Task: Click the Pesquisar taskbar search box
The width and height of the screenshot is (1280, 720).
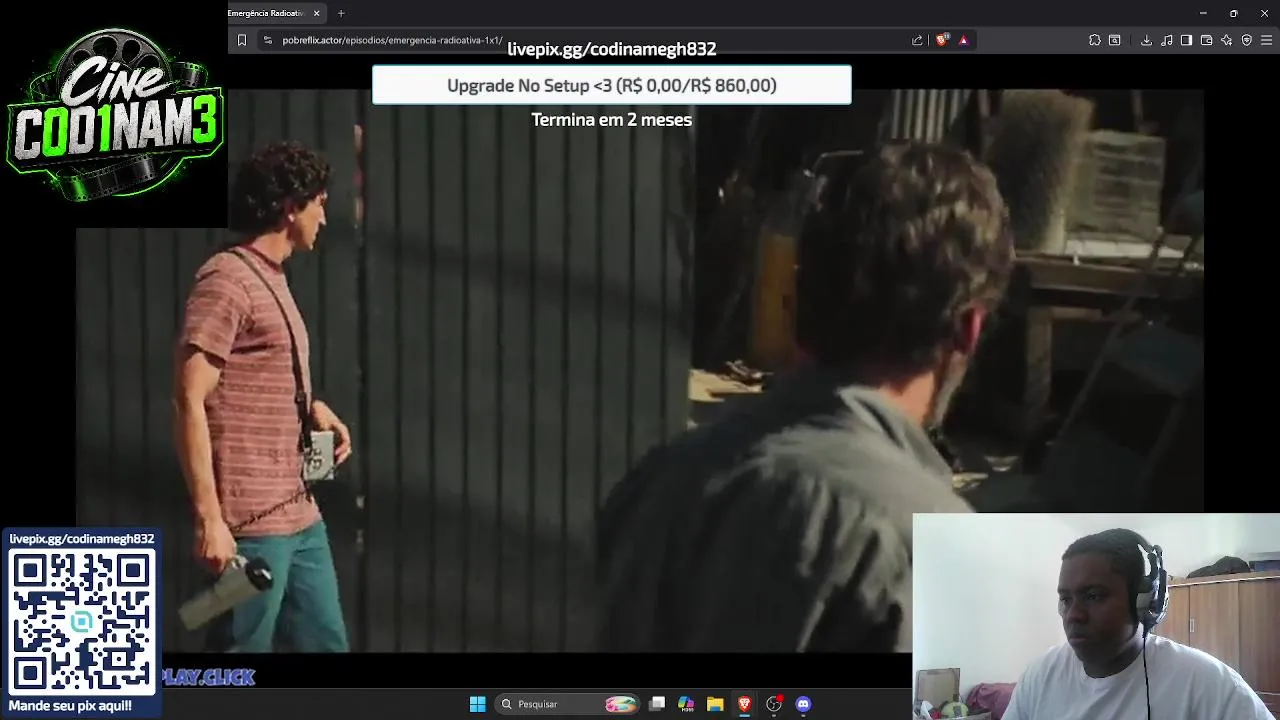Action: [567, 704]
